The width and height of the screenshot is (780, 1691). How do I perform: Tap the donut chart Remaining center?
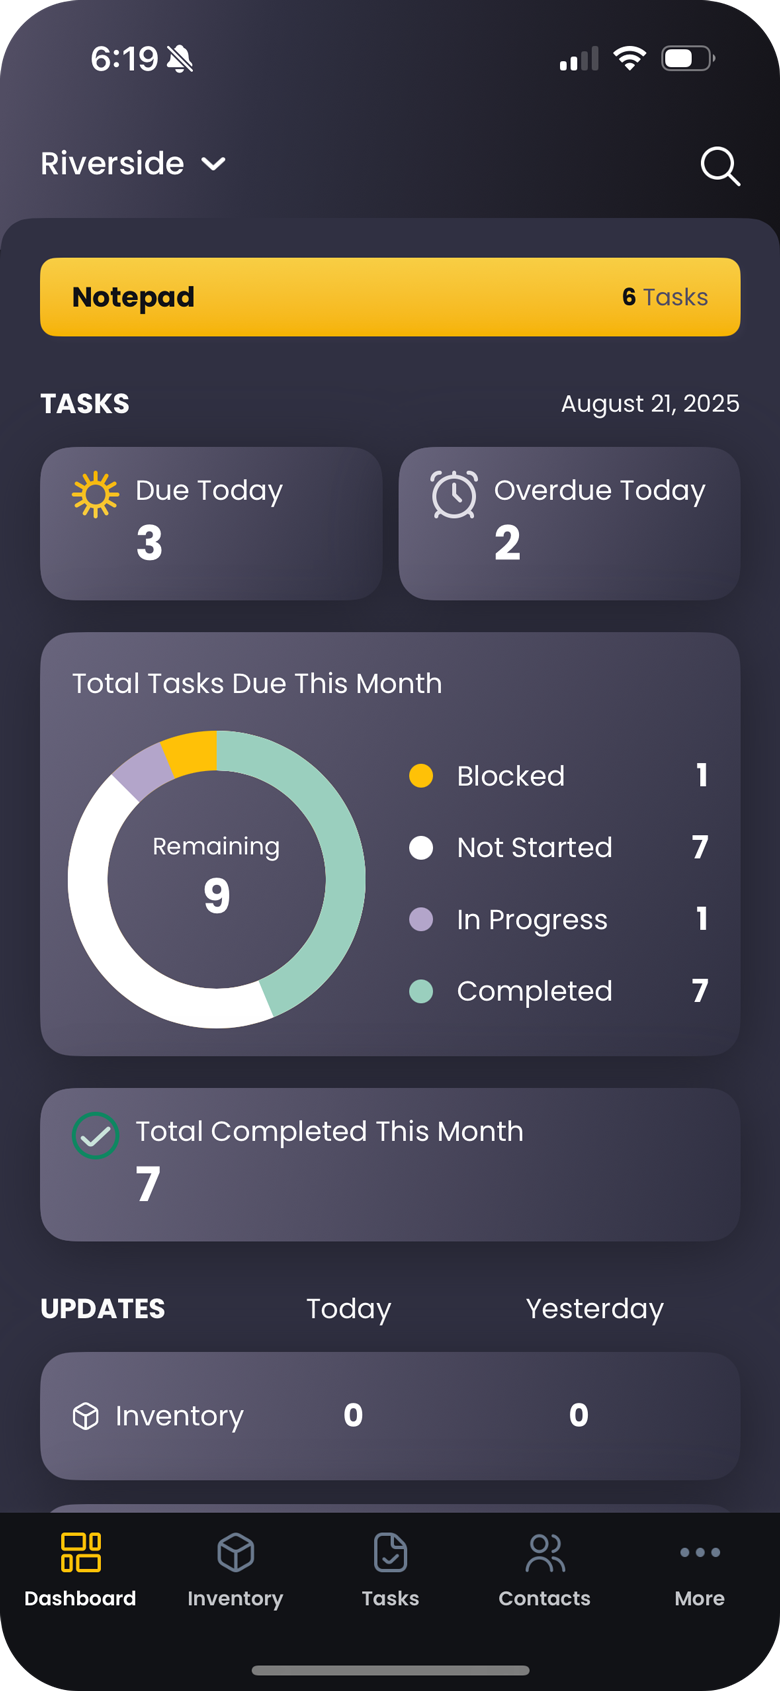(x=216, y=879)
